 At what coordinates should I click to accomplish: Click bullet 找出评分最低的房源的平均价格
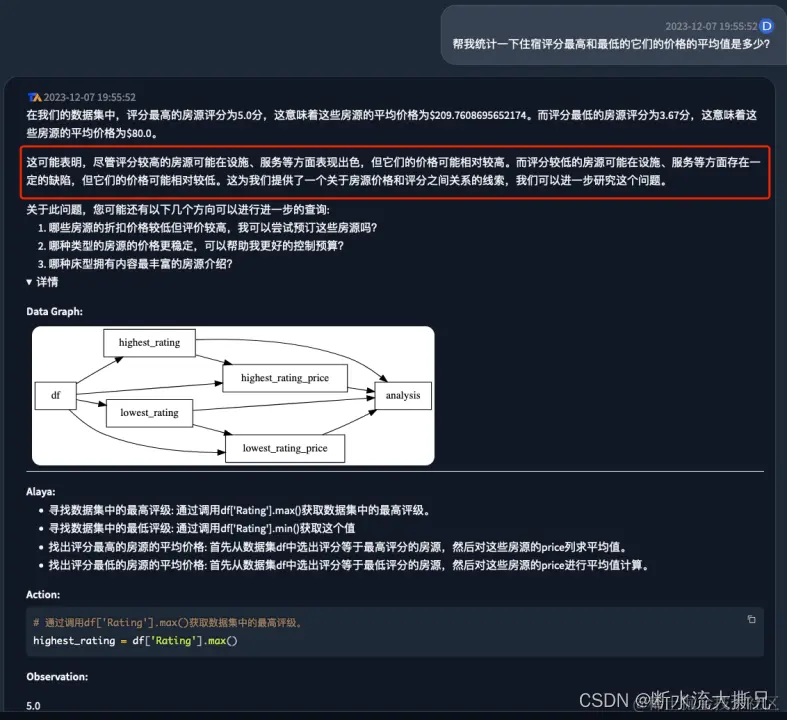(350, 565)
